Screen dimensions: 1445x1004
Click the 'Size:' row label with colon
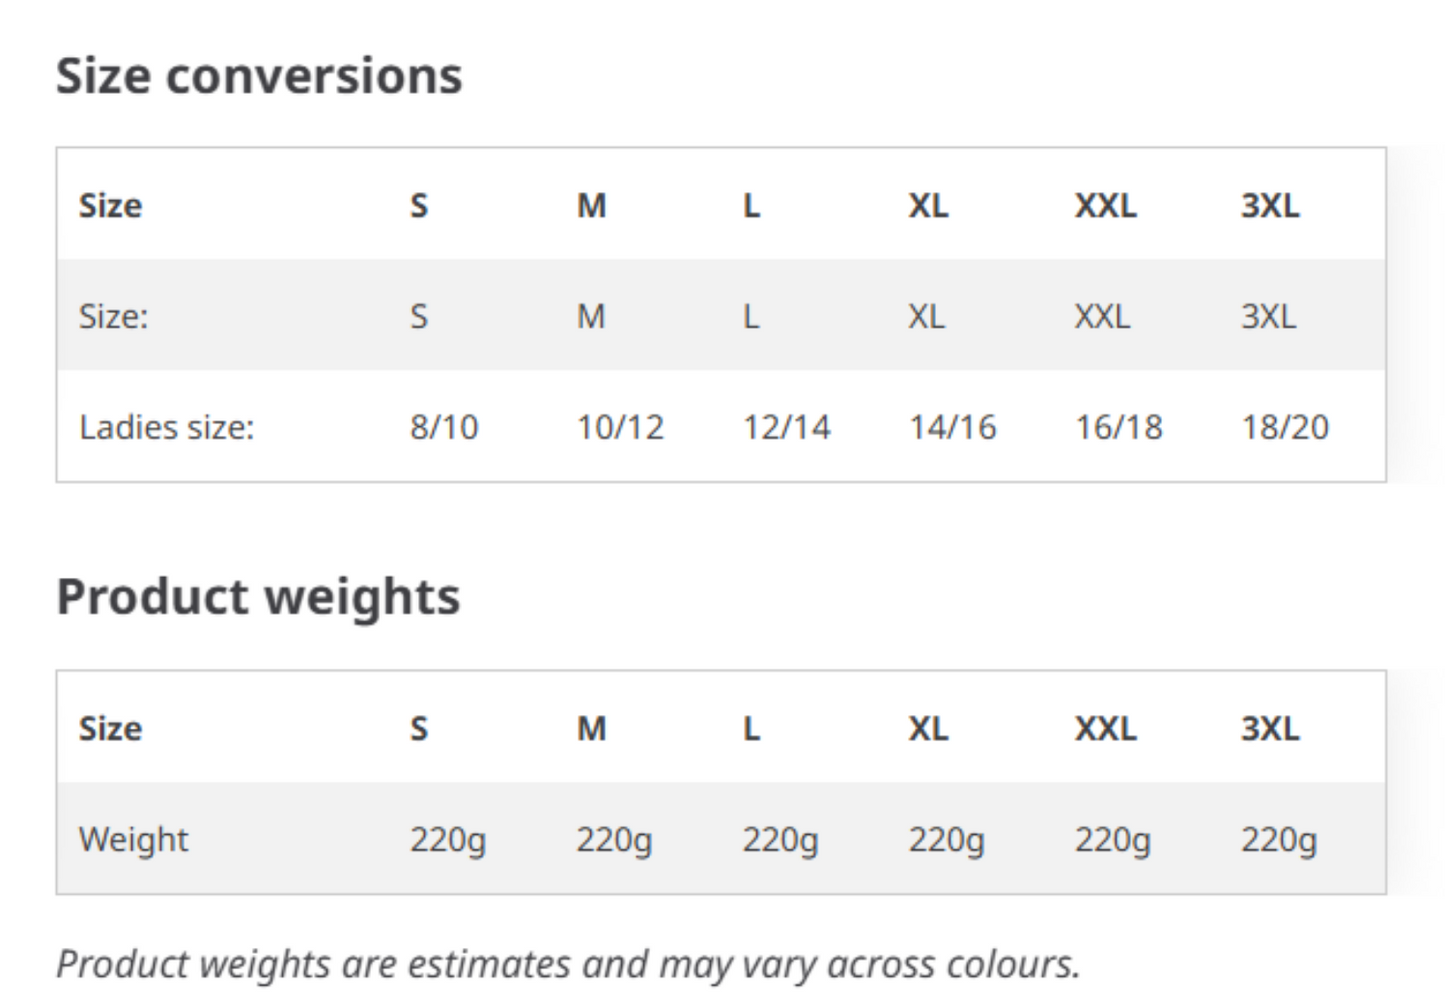pos(113,317)
